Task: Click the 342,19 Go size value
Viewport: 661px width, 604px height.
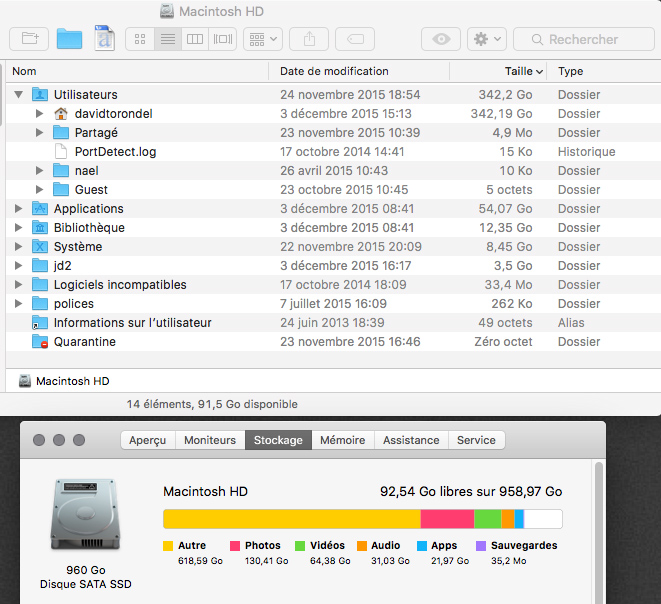Action: [x=501, y=113]
